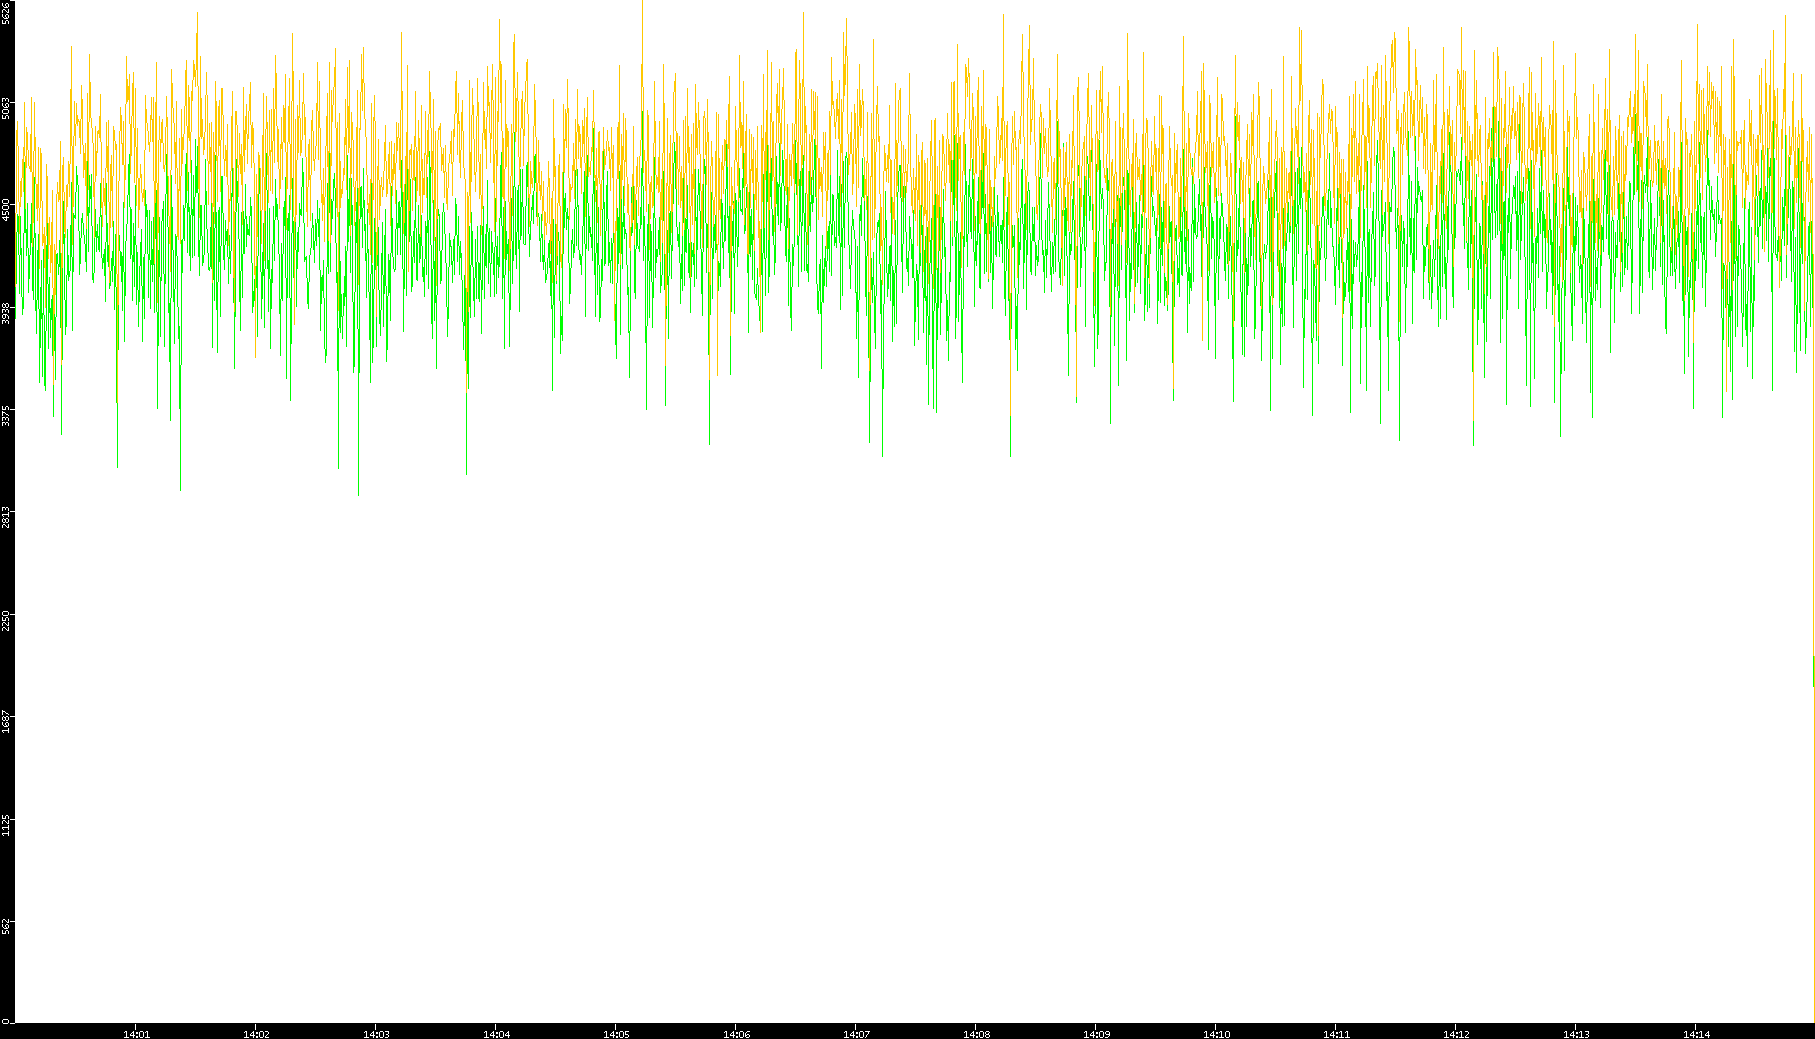This screenshot has height=1039, width=1815.
Task: Select the 3938 value axis label
Action: coord(6,313)
